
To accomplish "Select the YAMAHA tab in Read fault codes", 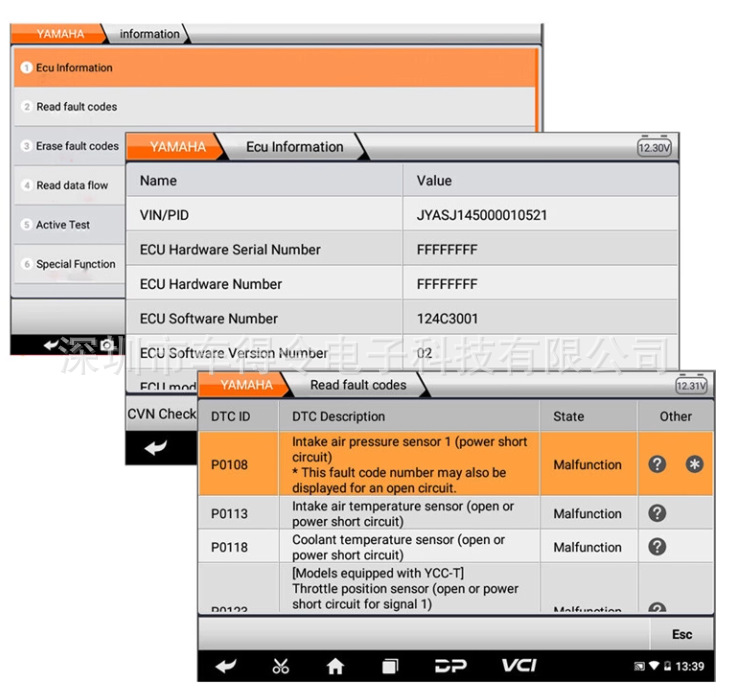I will point(246,385).
